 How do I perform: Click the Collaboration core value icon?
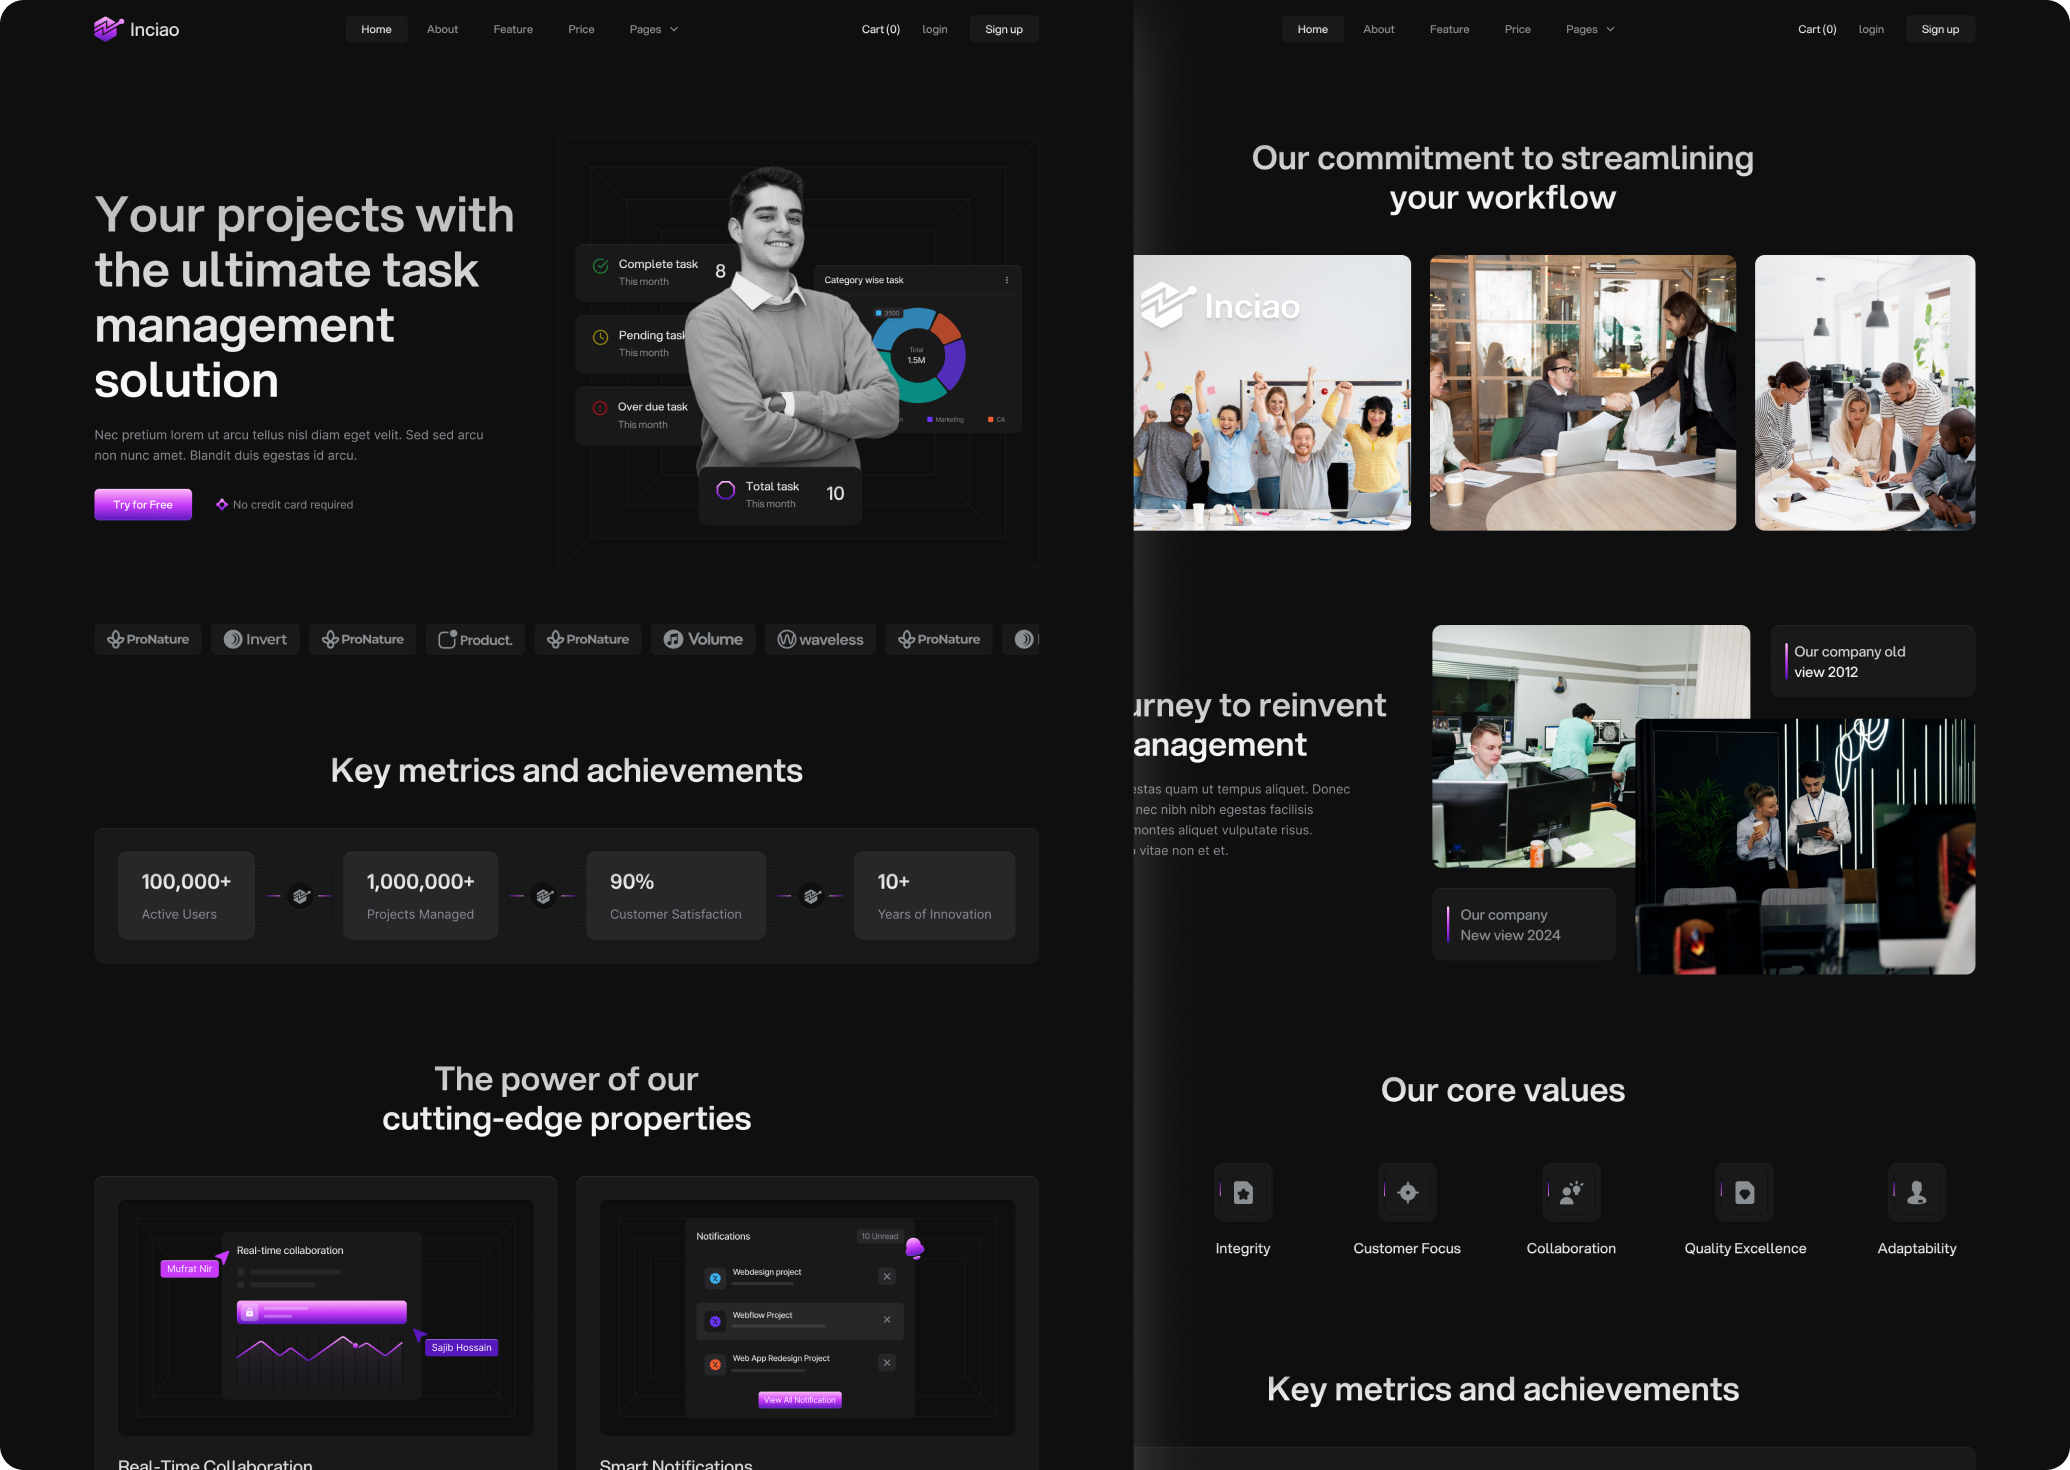click(x=1571, y=1192)
